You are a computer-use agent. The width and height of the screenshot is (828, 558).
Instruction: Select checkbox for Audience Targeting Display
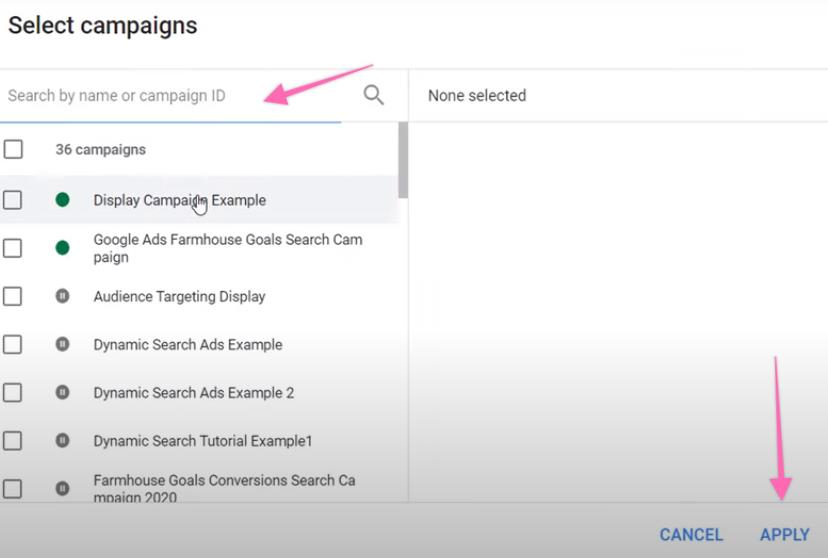click(13, 296)
